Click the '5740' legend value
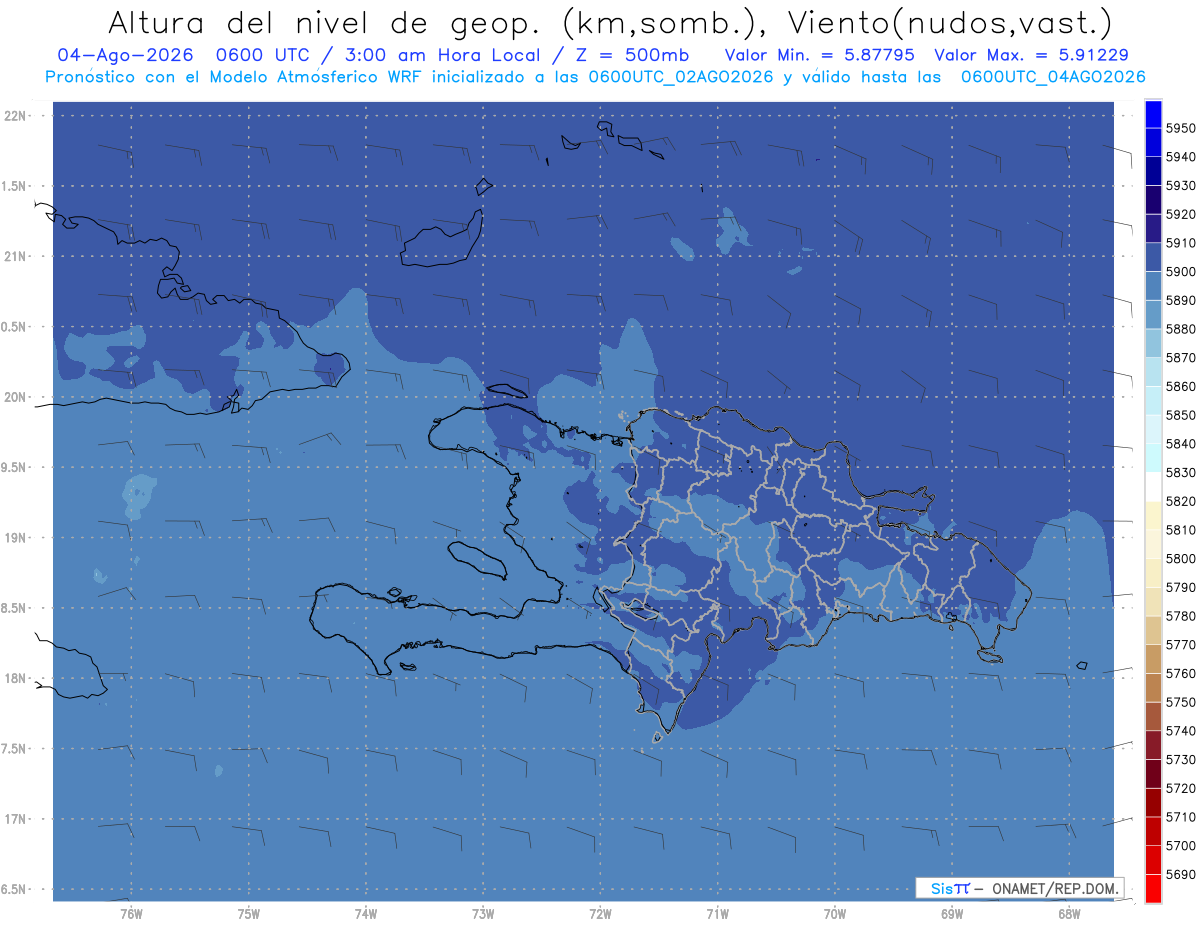 (1181, 731)
